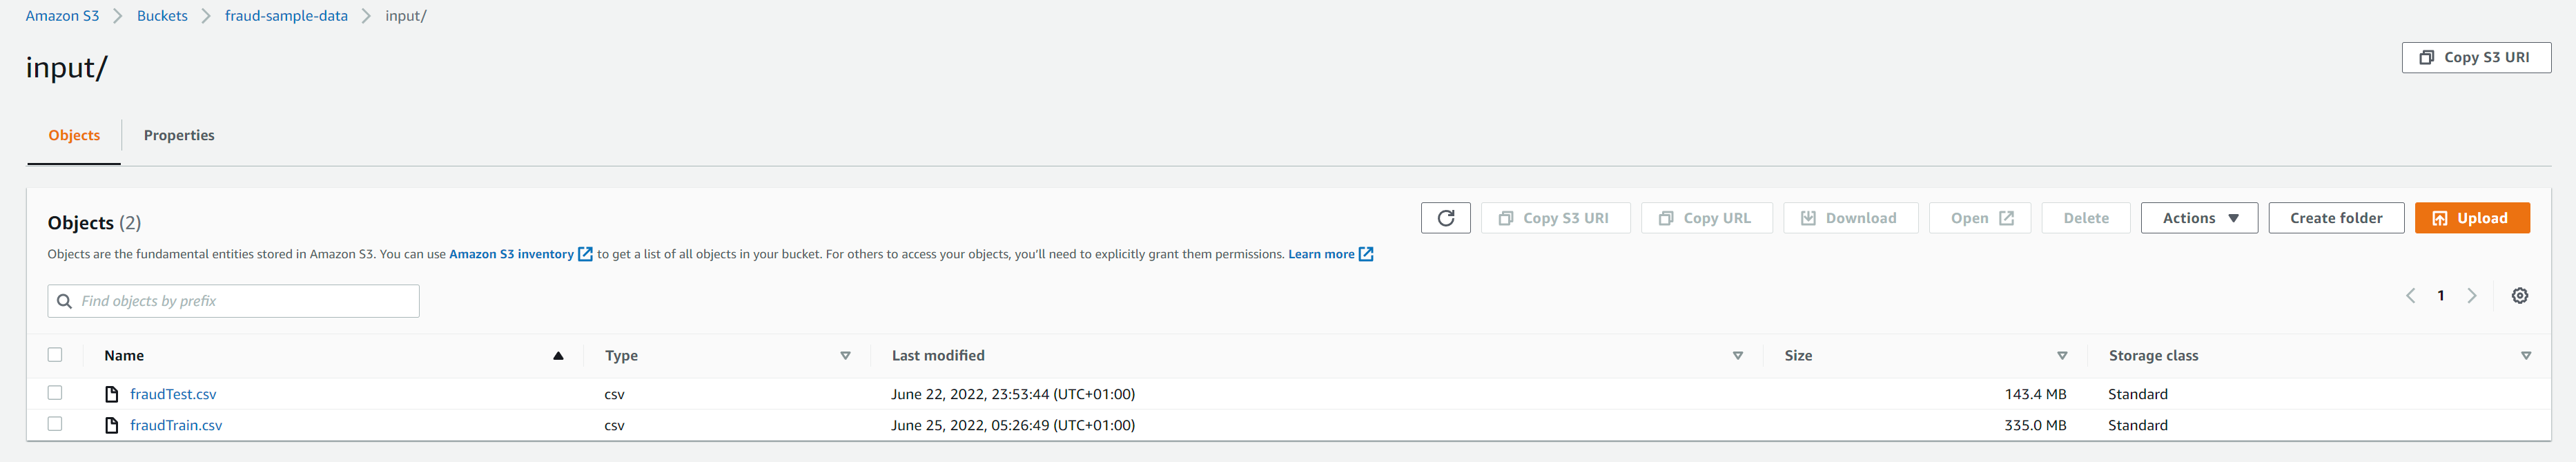The height and width of the screenshot is (462, 2576).
Task: Toggle the select-all objects checkbox
Action: coord(55,355)
